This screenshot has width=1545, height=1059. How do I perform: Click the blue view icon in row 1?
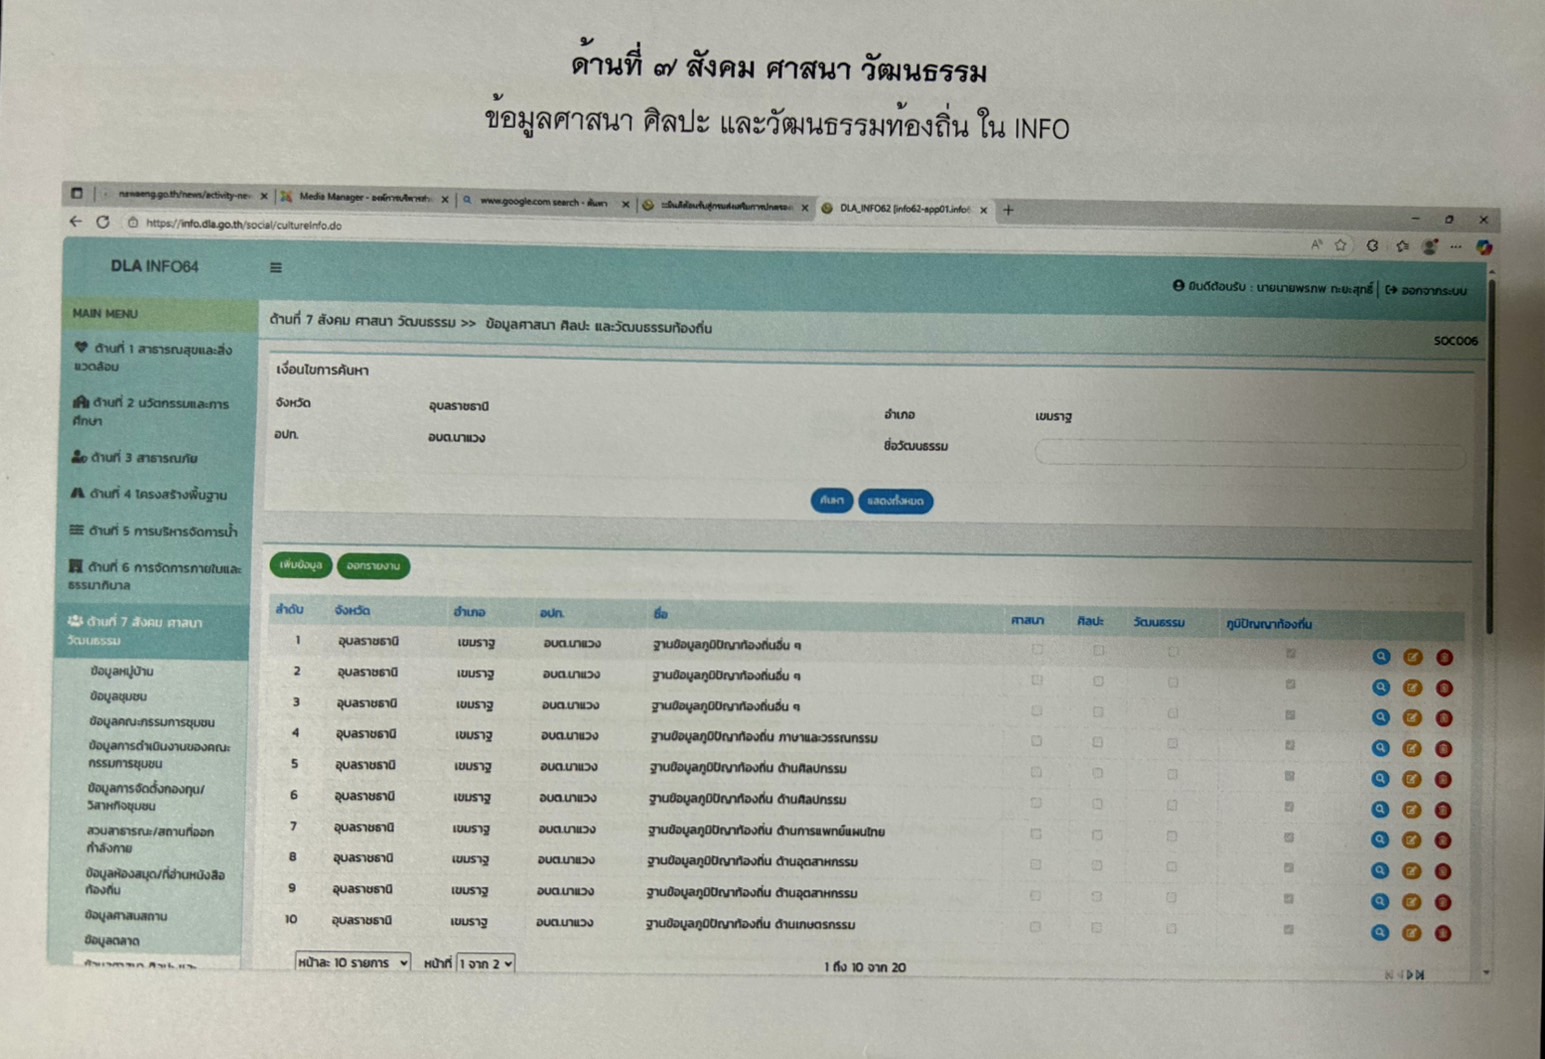click(x=1381, y=657)
